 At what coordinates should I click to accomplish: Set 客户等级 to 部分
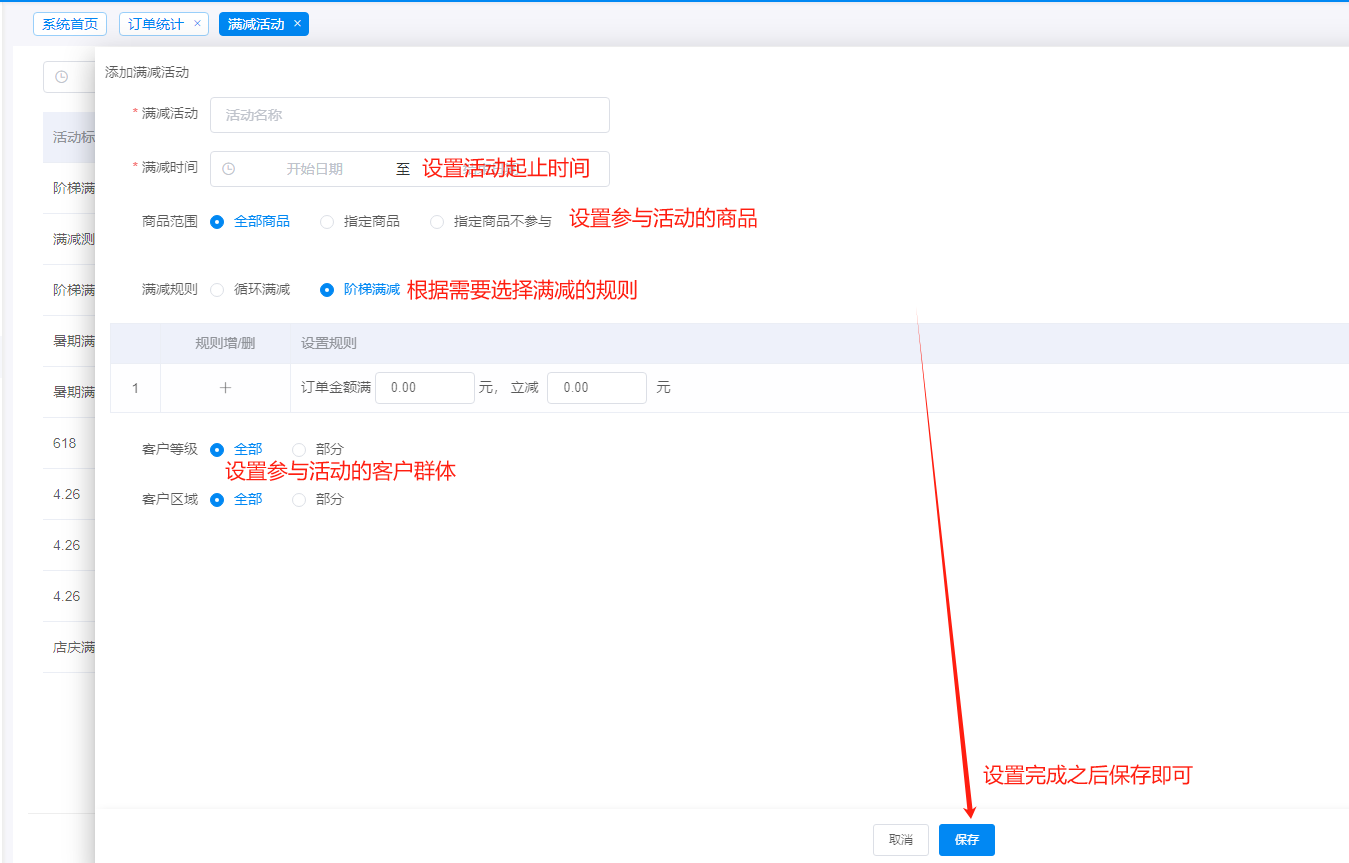click(x=299, y=450)
